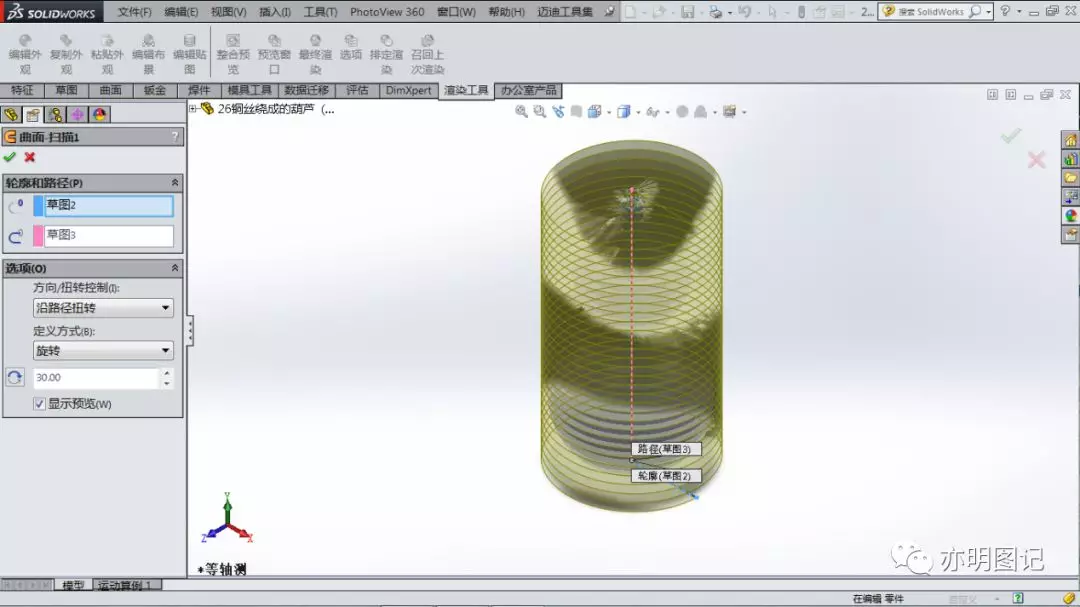Increase the twist angle with up spinner
This screenshot has height=607, width=1080.
pos(167,373)
